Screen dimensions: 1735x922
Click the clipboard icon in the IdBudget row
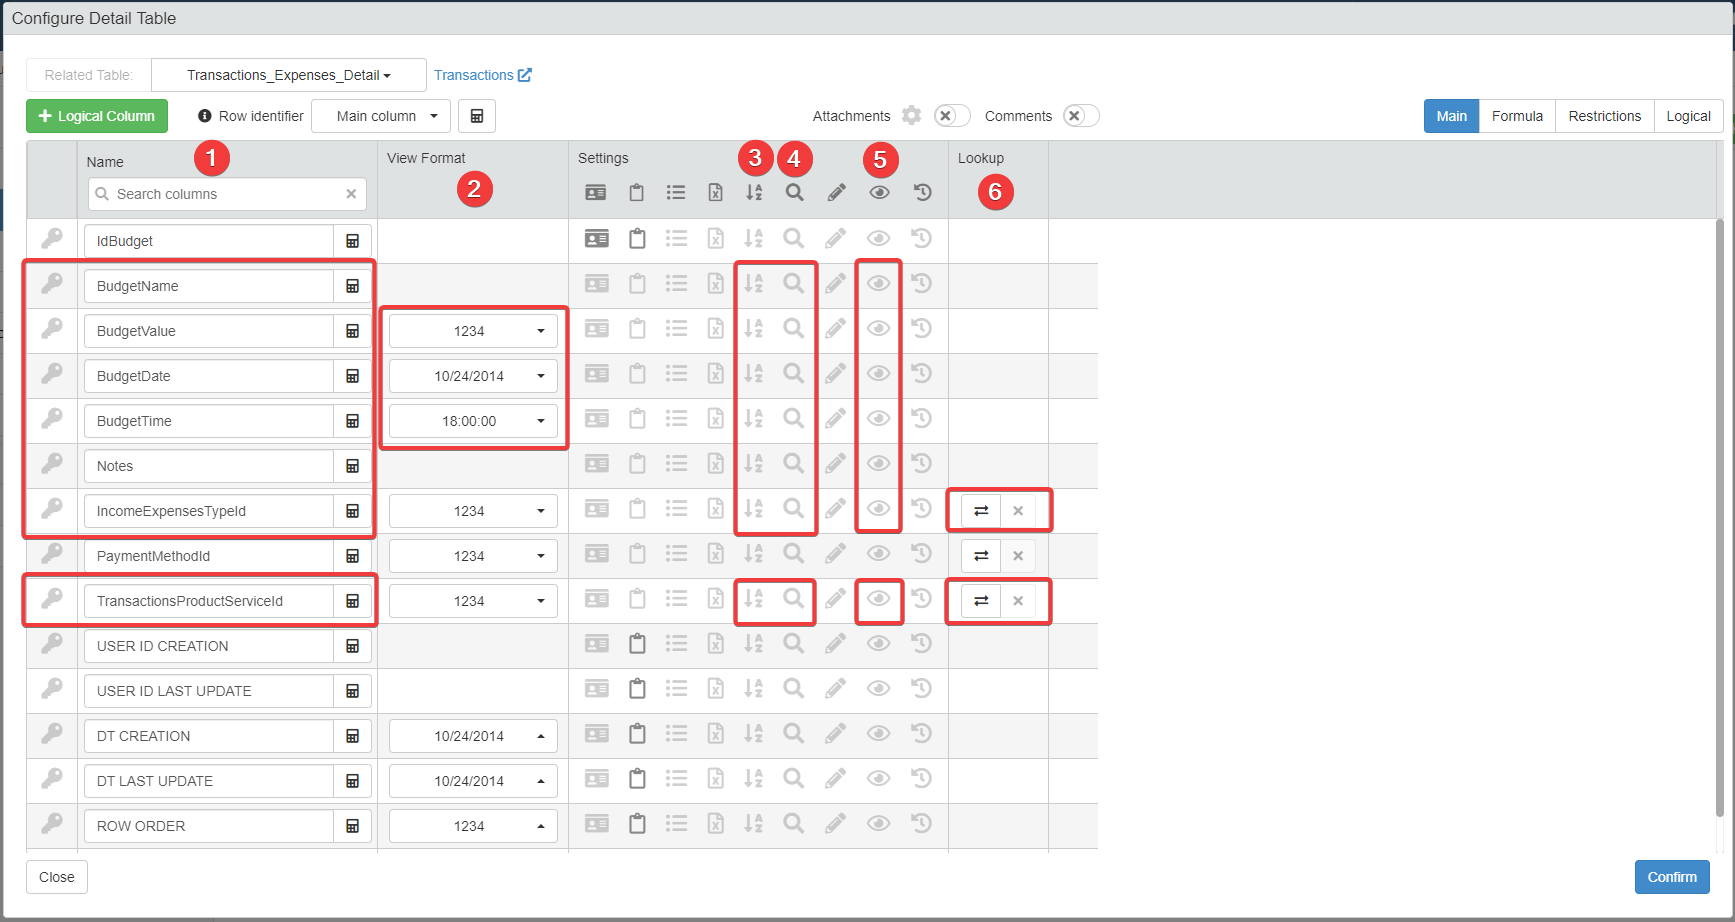pyautogui.click(x=637, y=239)
